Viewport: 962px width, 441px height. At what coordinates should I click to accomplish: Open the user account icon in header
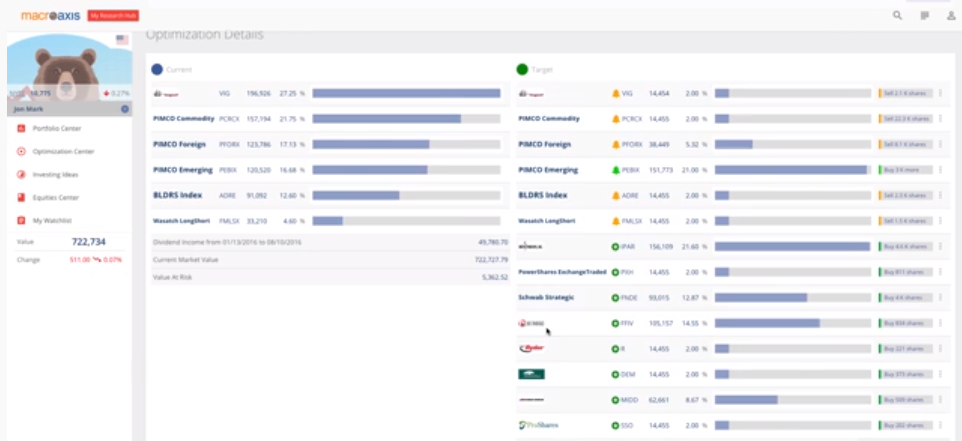(951, 15)
